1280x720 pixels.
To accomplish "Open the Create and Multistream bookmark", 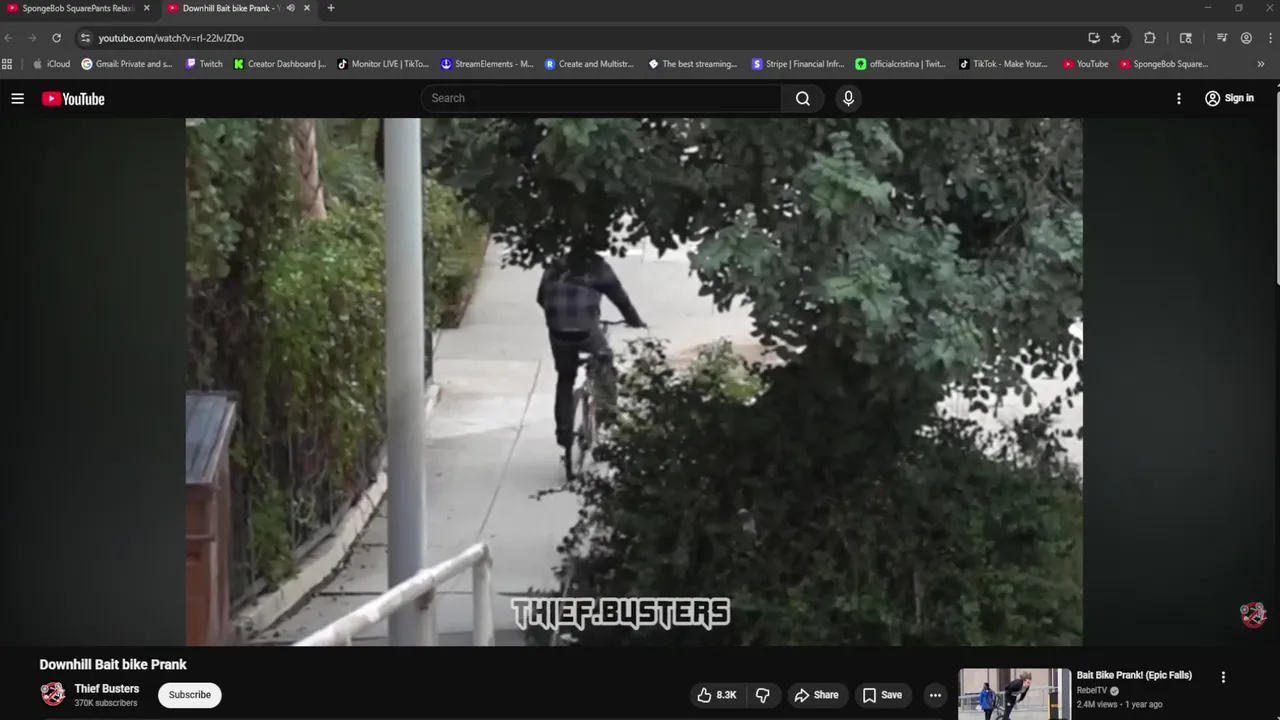I will pos(590,64).
